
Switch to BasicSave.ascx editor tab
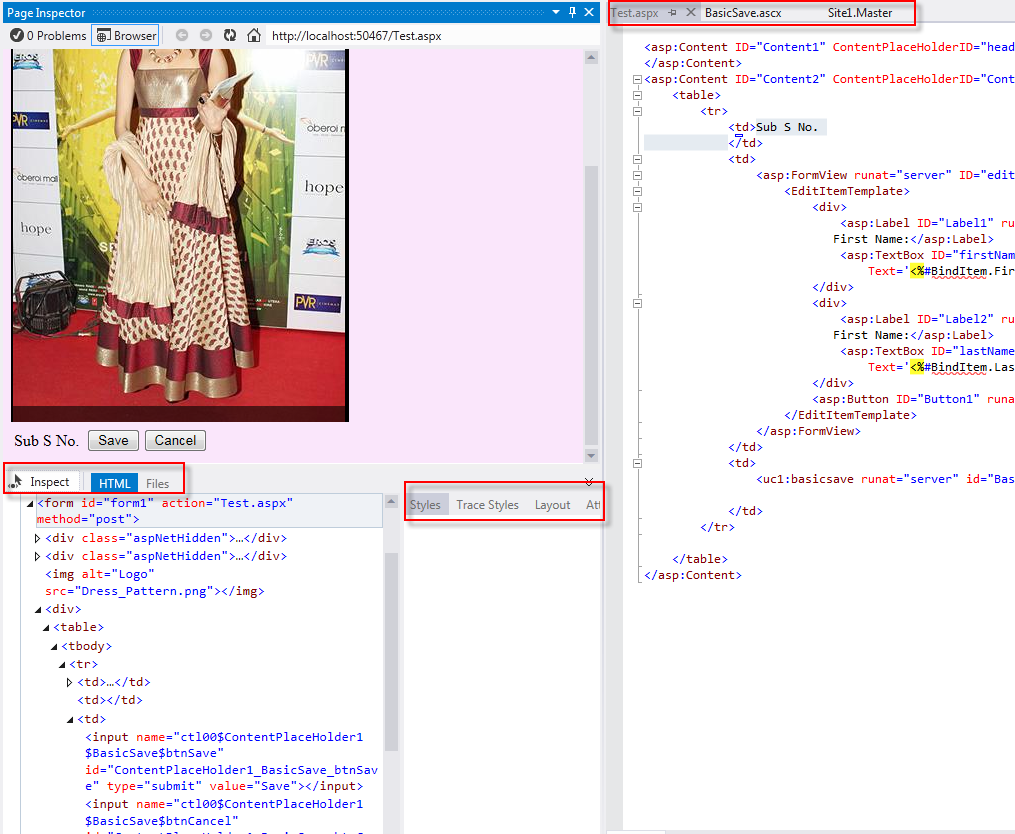pyautogui.click(x=743, y=13)
